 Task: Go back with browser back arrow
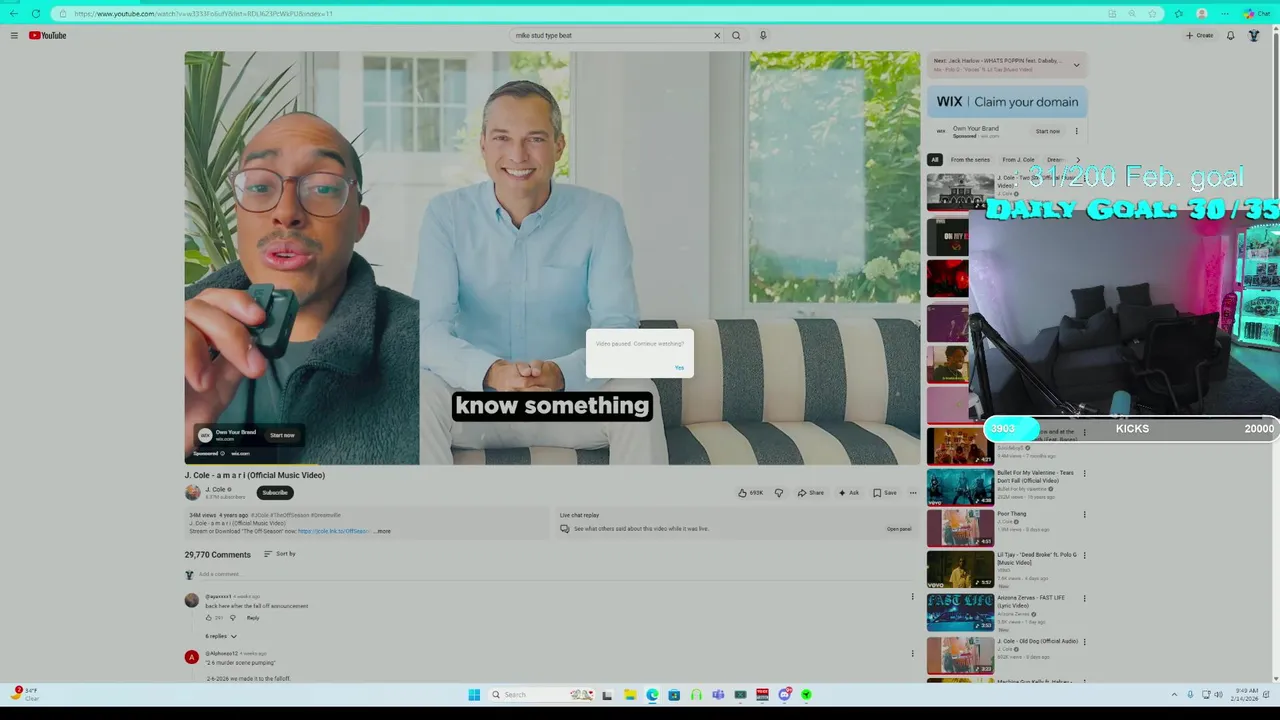(x=13, y=14)
